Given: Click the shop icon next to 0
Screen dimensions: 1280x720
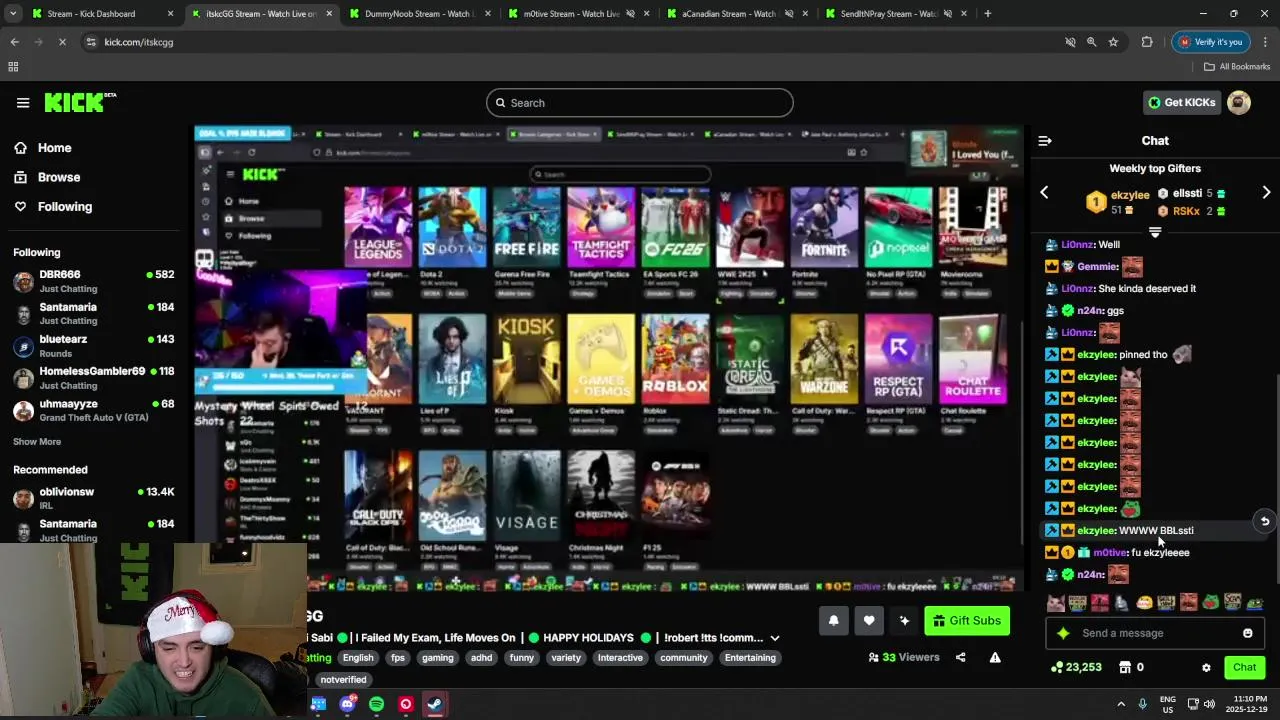Looking at the screenshot, I should 1124,667.
